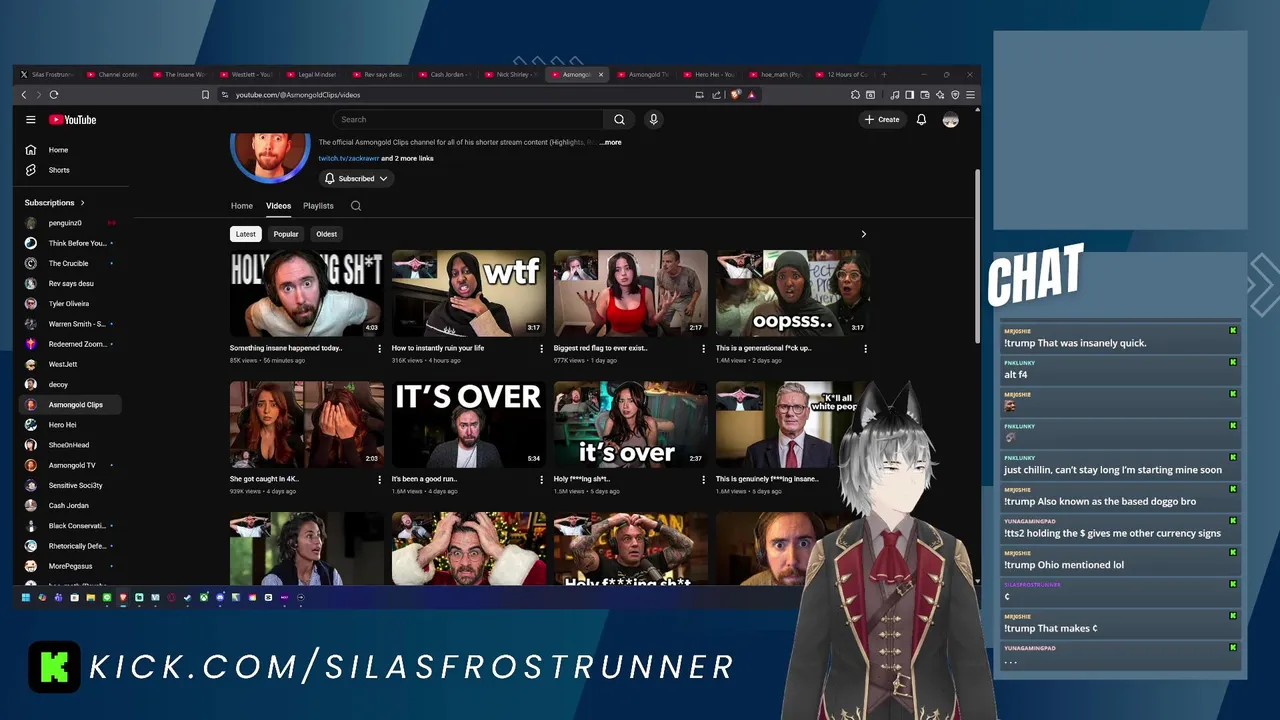Open The Crucible subscription channel
The width and height of the screenshot is (1280, 720).
[70, 263]
